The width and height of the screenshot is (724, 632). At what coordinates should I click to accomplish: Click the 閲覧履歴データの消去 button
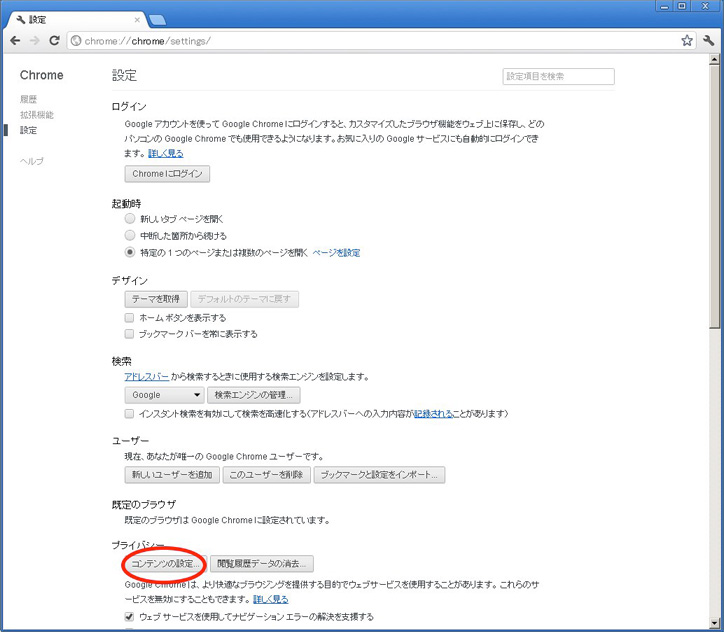pyautogui.click(x=262, y=564)
